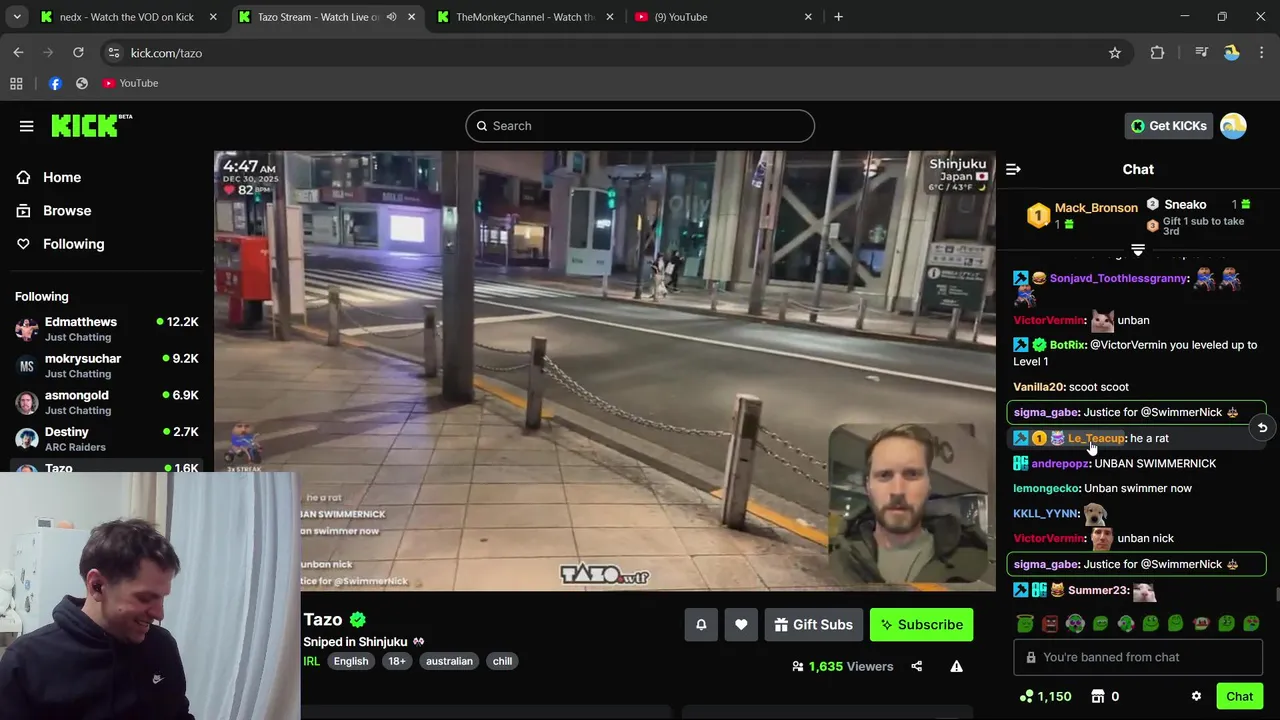
Task: Click Summer23 username in chat
Action: click(1098, 591)
